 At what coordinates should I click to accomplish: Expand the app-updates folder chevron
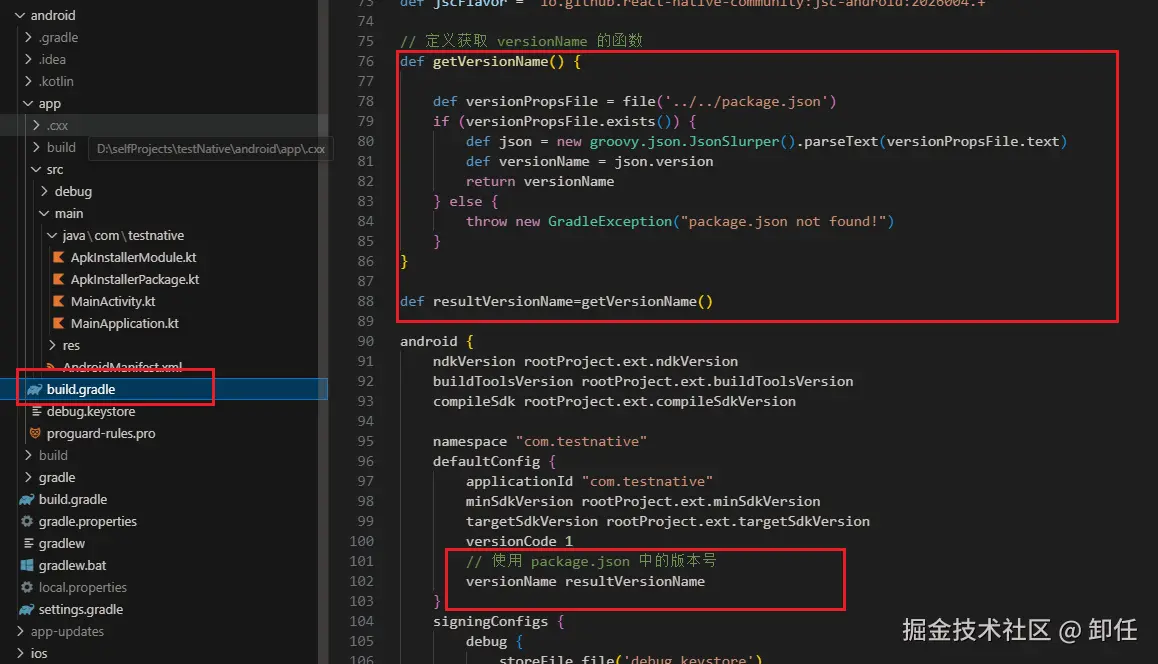(20, 632)
